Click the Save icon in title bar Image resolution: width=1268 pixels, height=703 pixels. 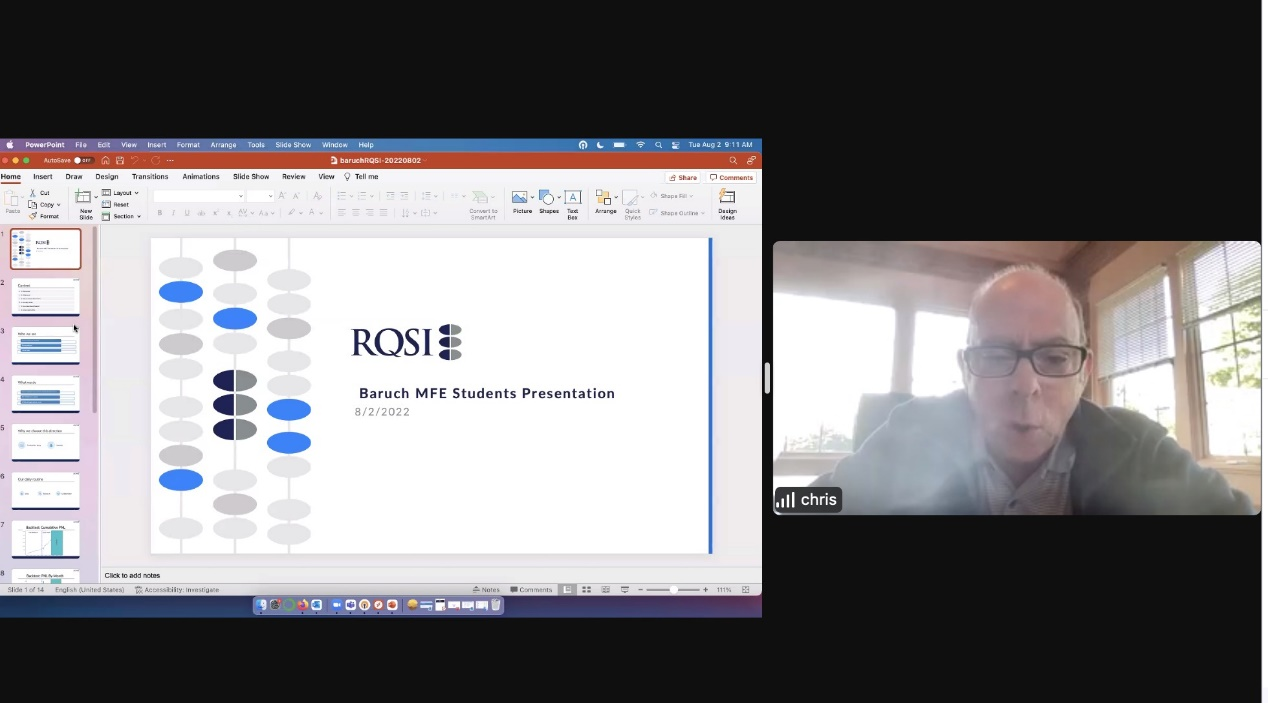click(120, 160)
